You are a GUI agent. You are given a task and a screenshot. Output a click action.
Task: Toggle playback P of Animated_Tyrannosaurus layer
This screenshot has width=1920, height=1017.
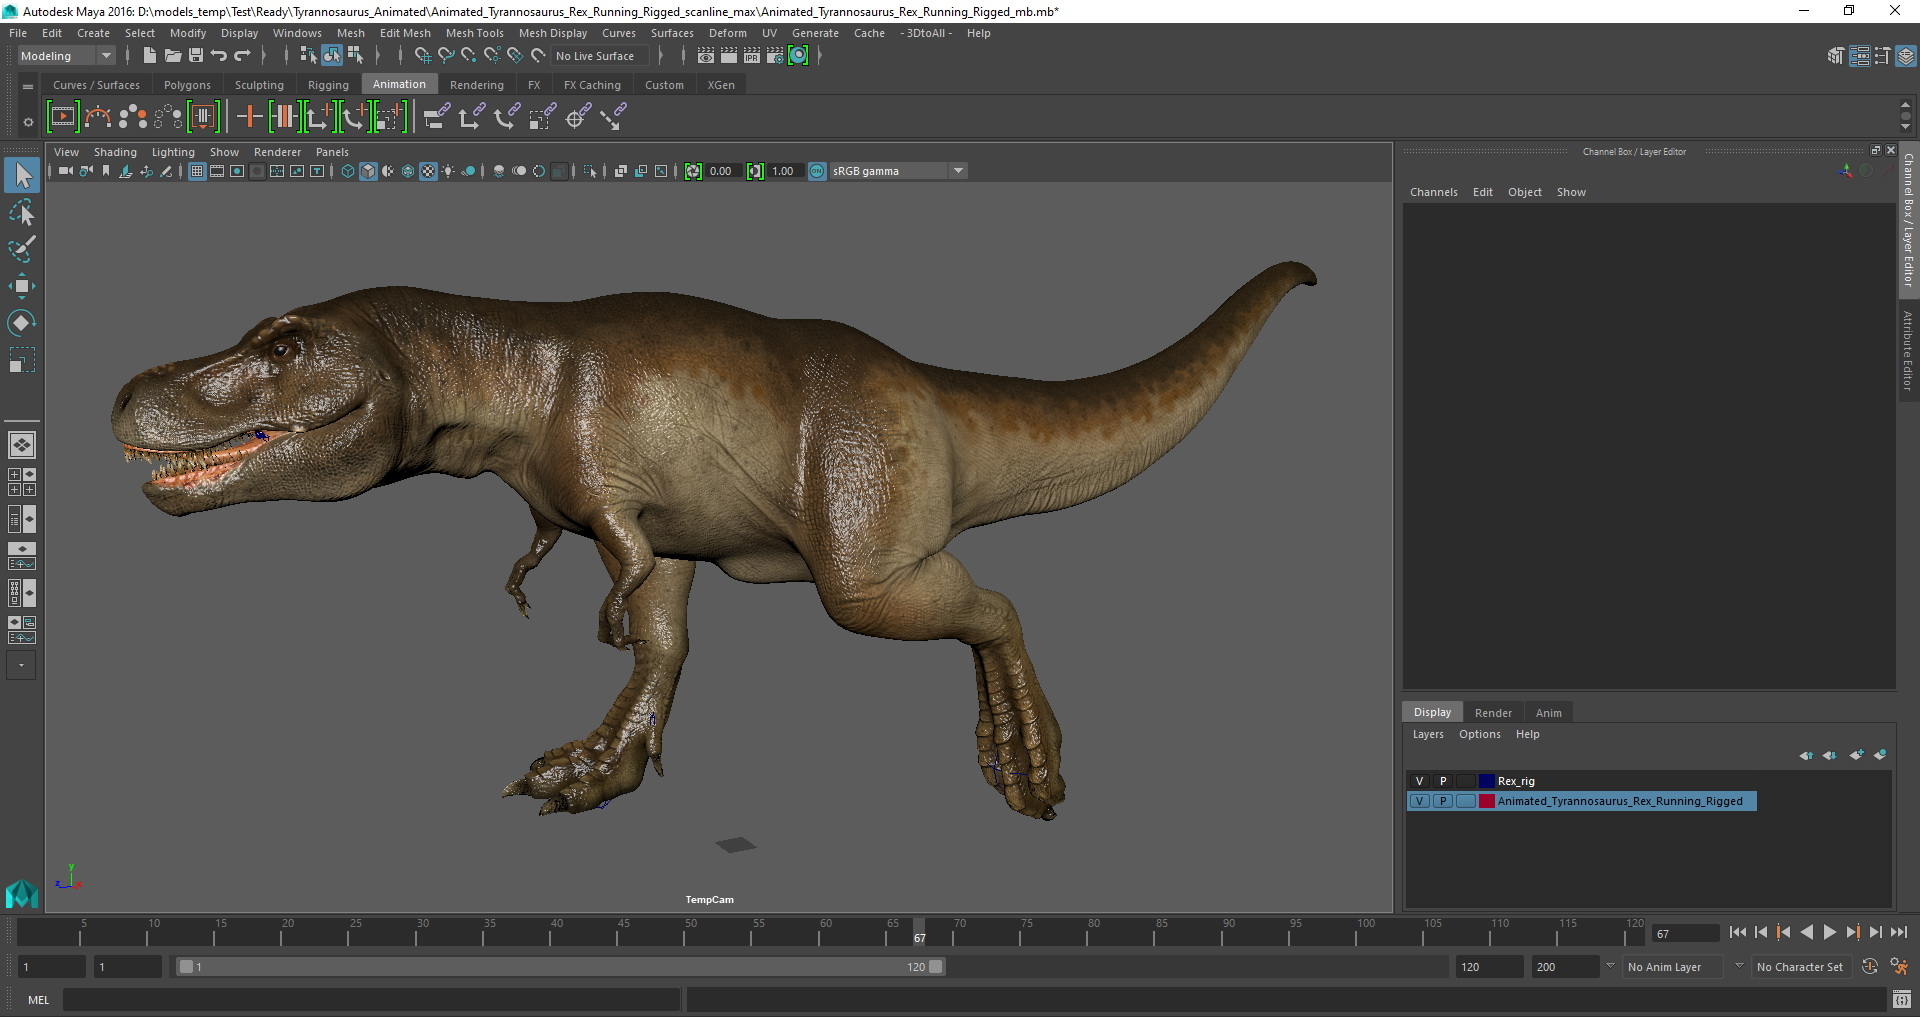1443,801
